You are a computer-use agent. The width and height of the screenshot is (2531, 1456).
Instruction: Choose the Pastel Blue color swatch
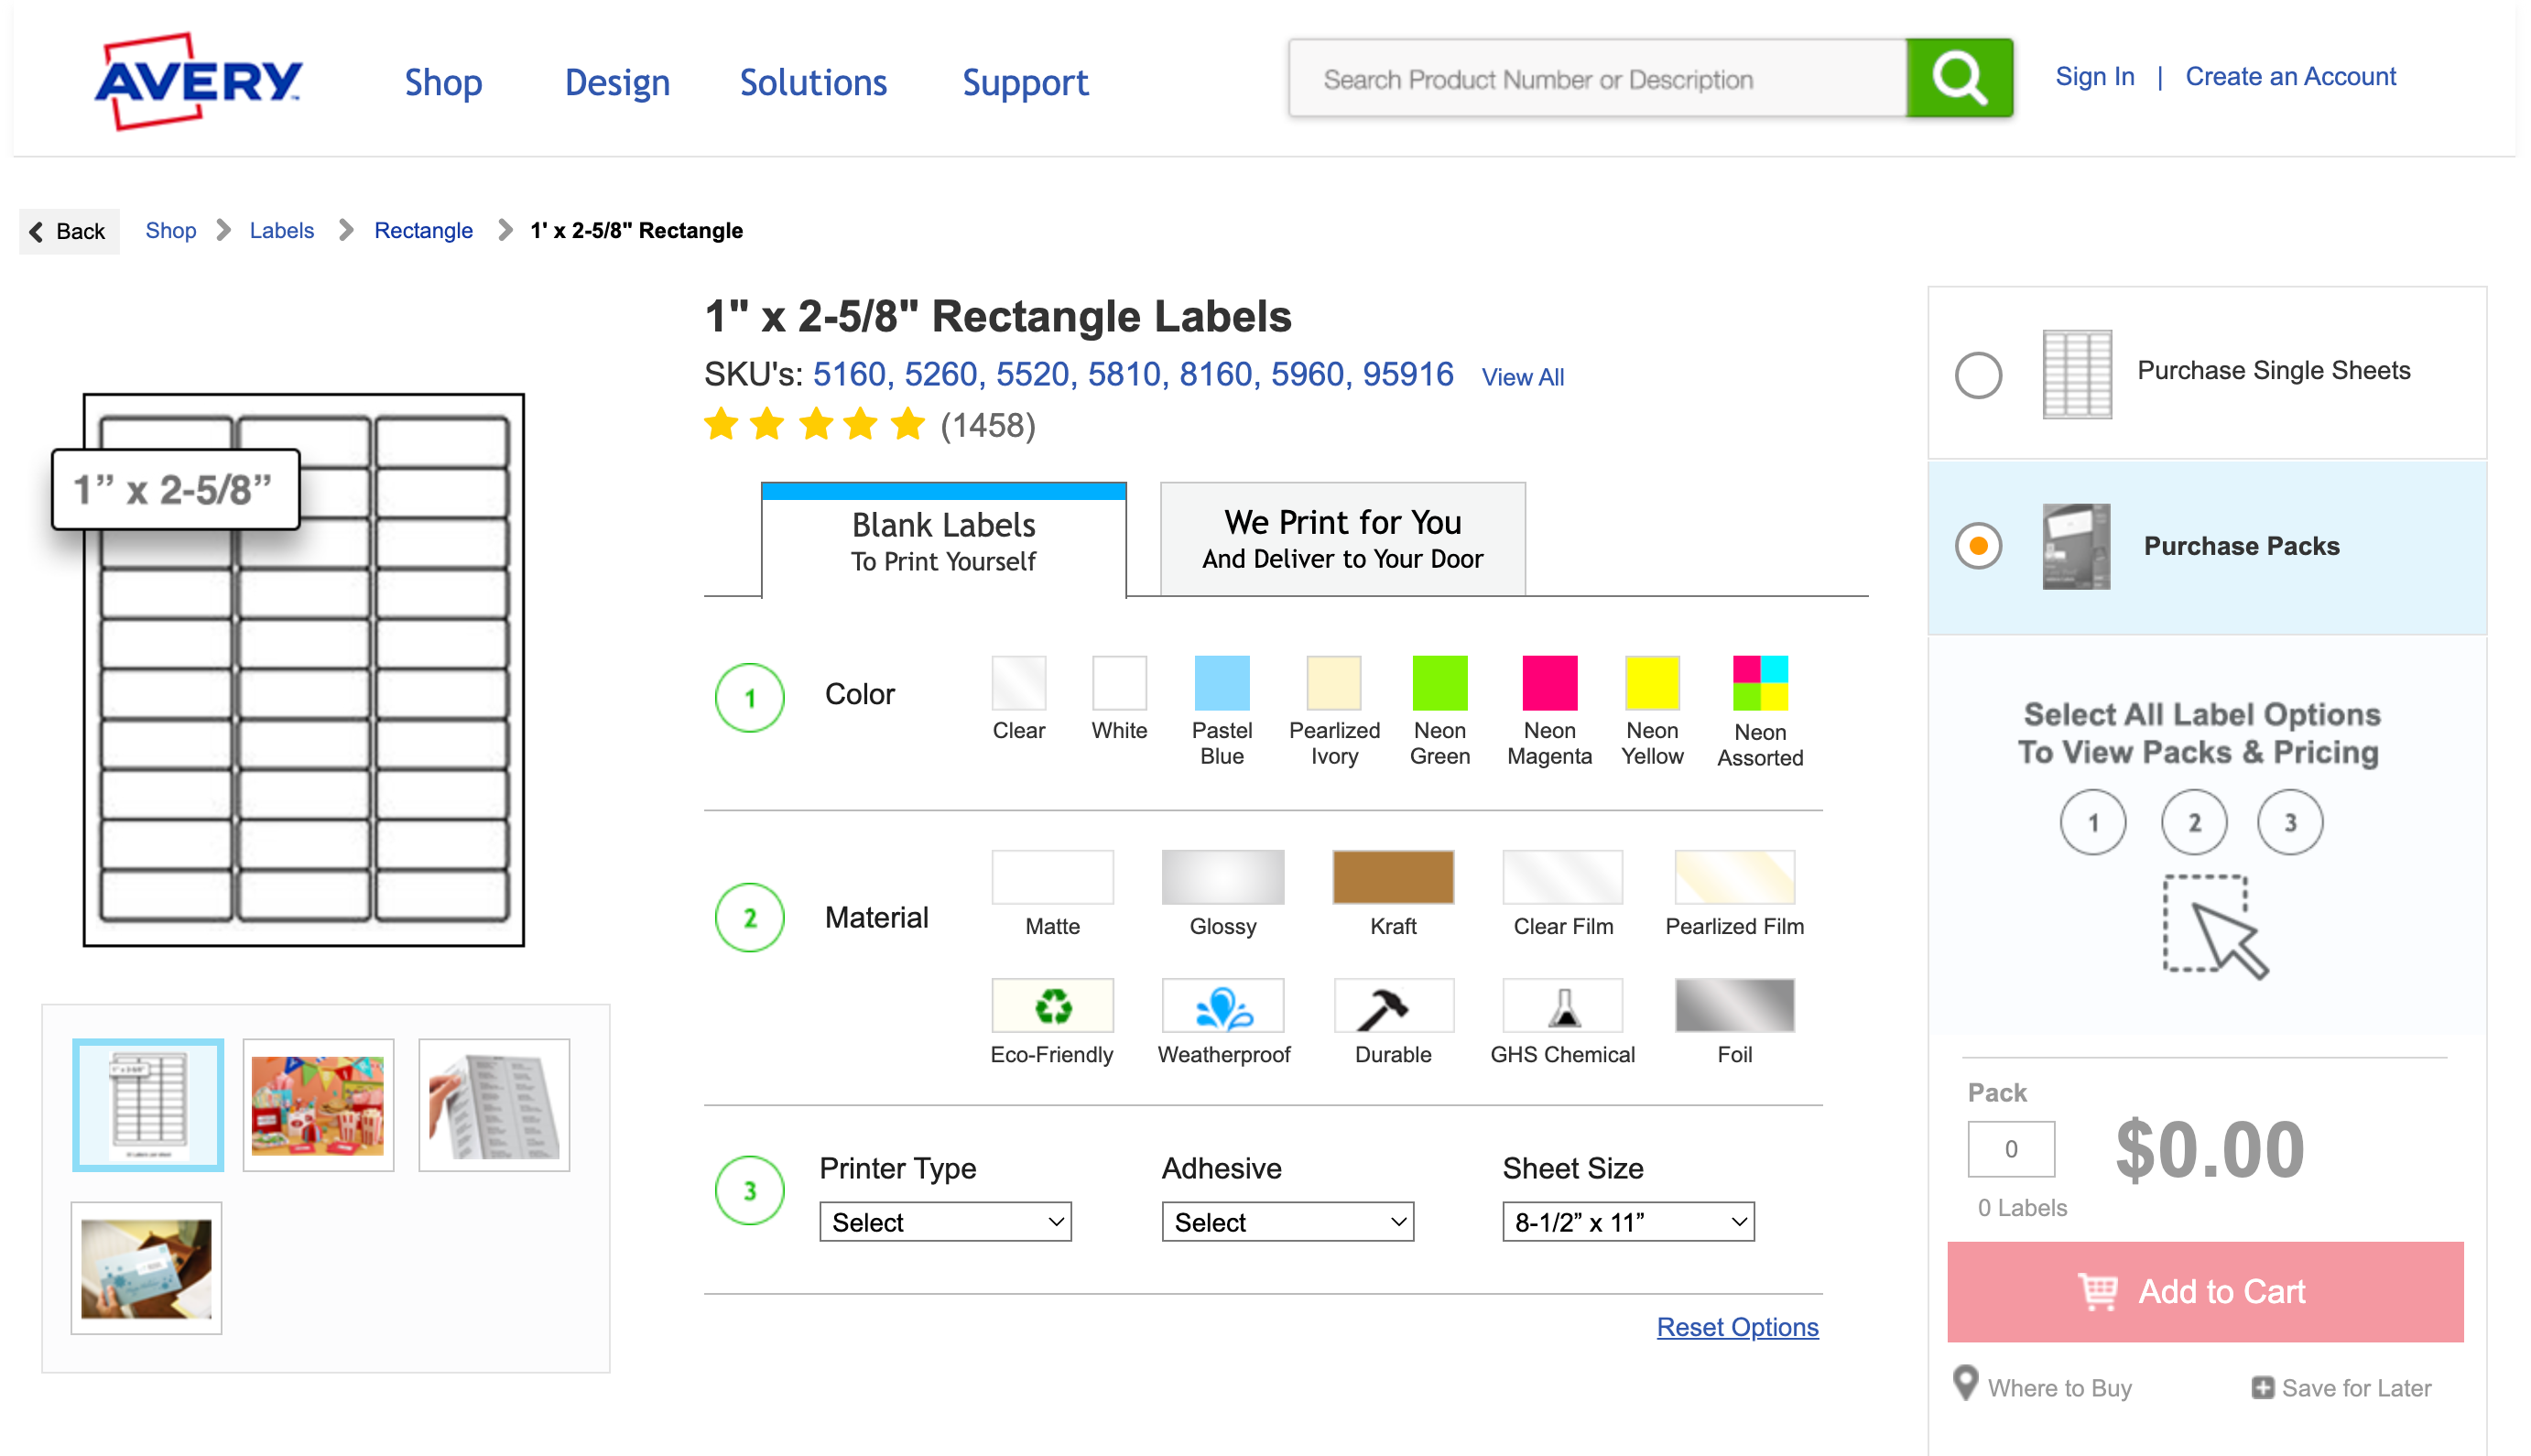pyautogui.click(x=1221, y=682)
